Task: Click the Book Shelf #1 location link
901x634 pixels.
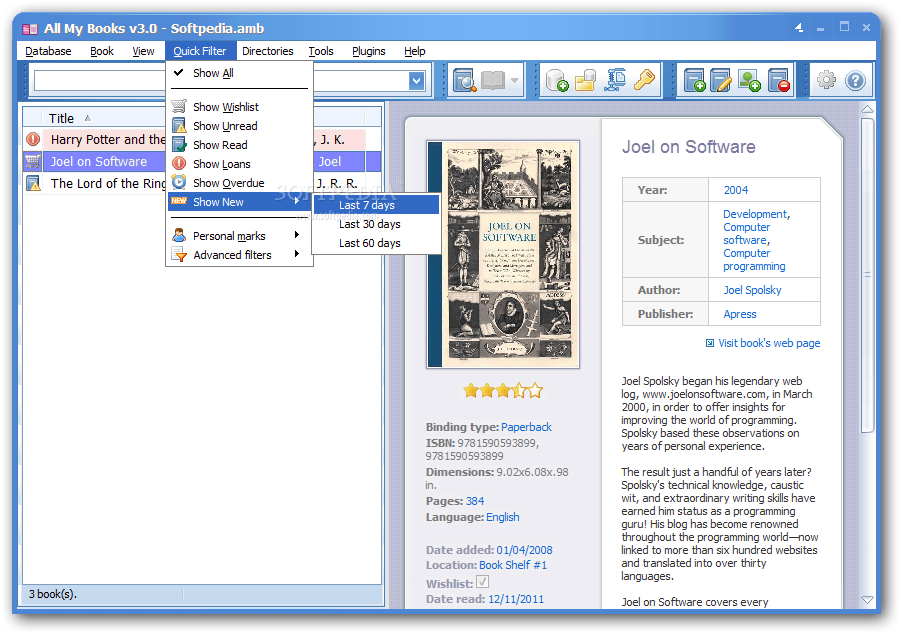Action: 513,565
